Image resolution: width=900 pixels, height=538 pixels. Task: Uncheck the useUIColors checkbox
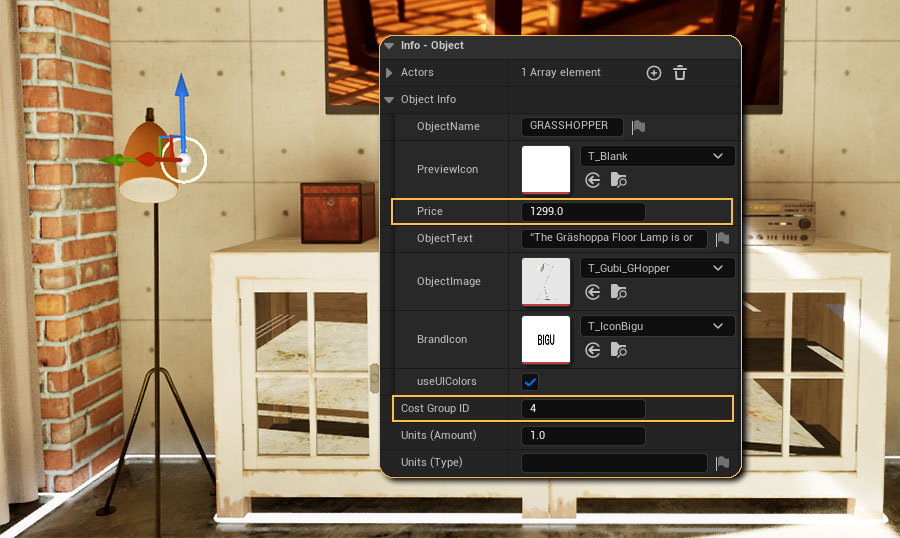530,382
